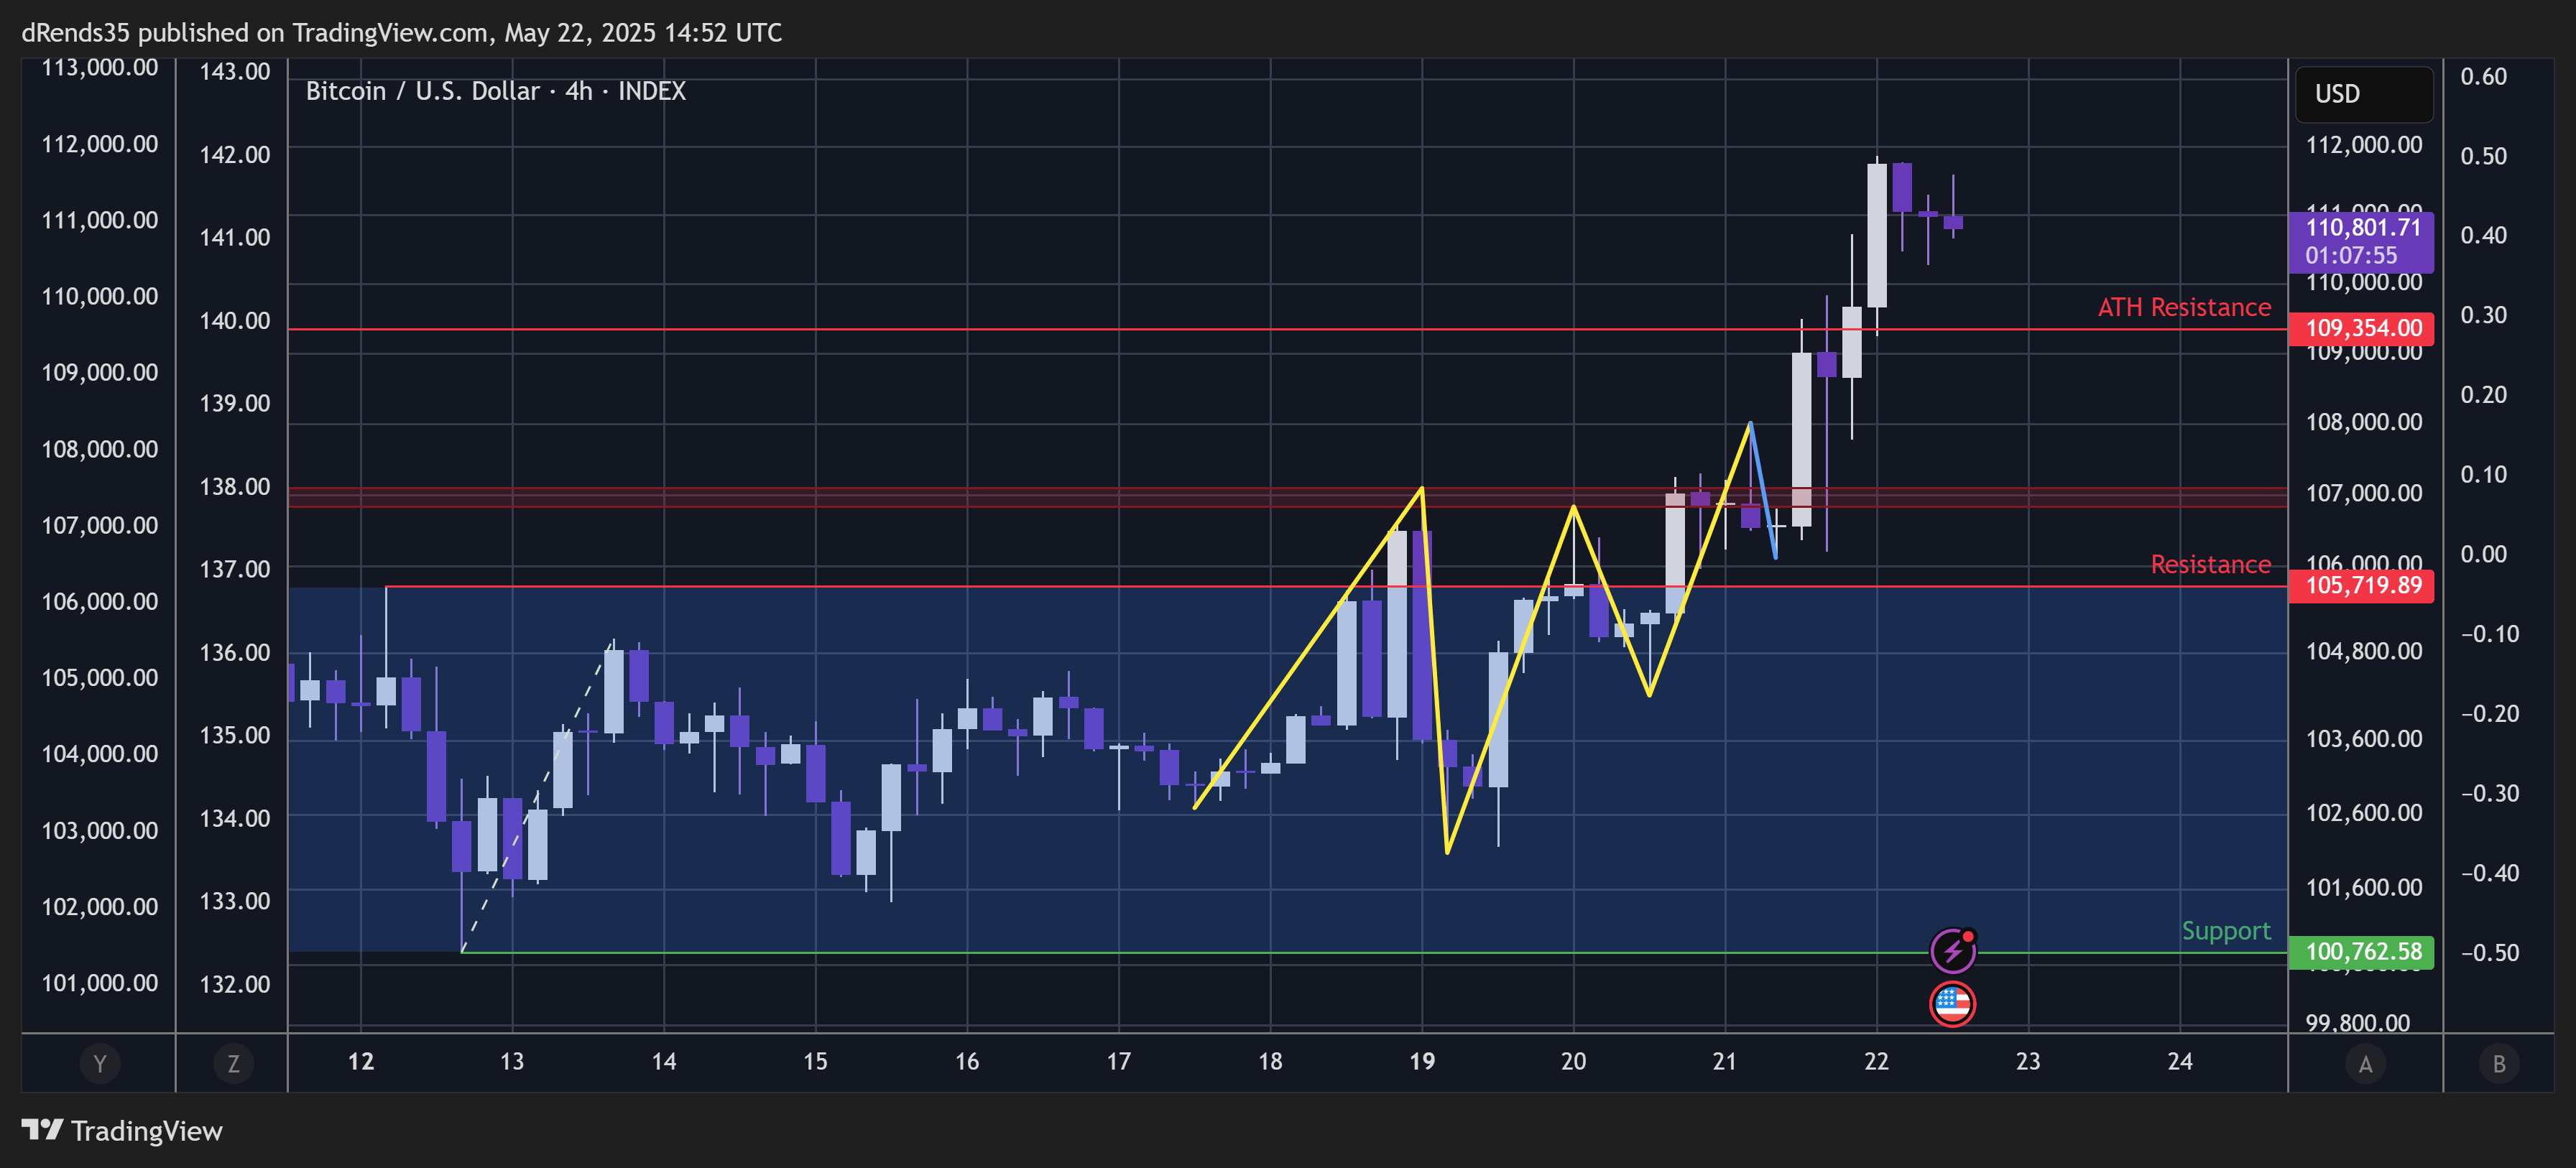Image resolution: width=2576 pixels, height=1168 pixels.
Task: Click date 22 on time axis
Action: point(1877,1061)
